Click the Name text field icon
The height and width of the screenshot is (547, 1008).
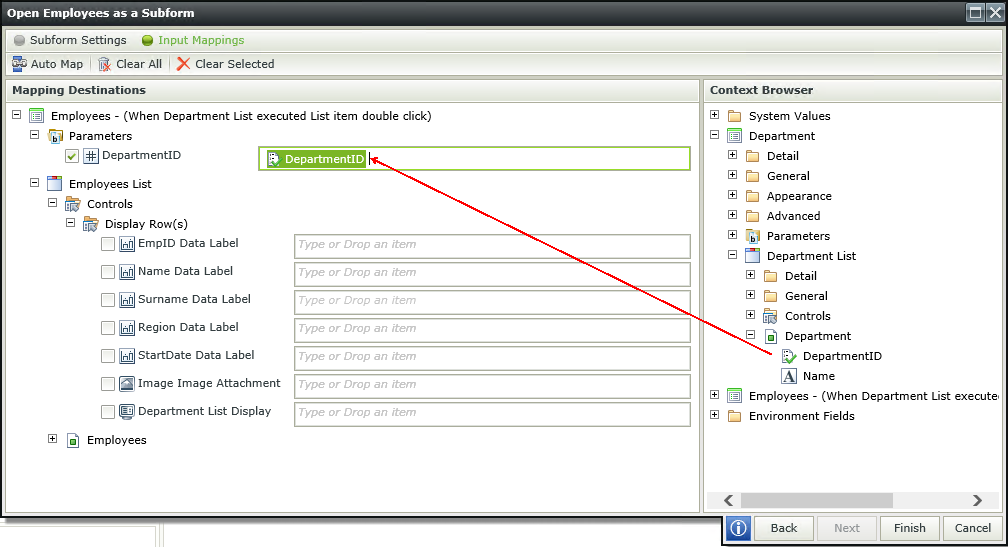tap(789, 376)
